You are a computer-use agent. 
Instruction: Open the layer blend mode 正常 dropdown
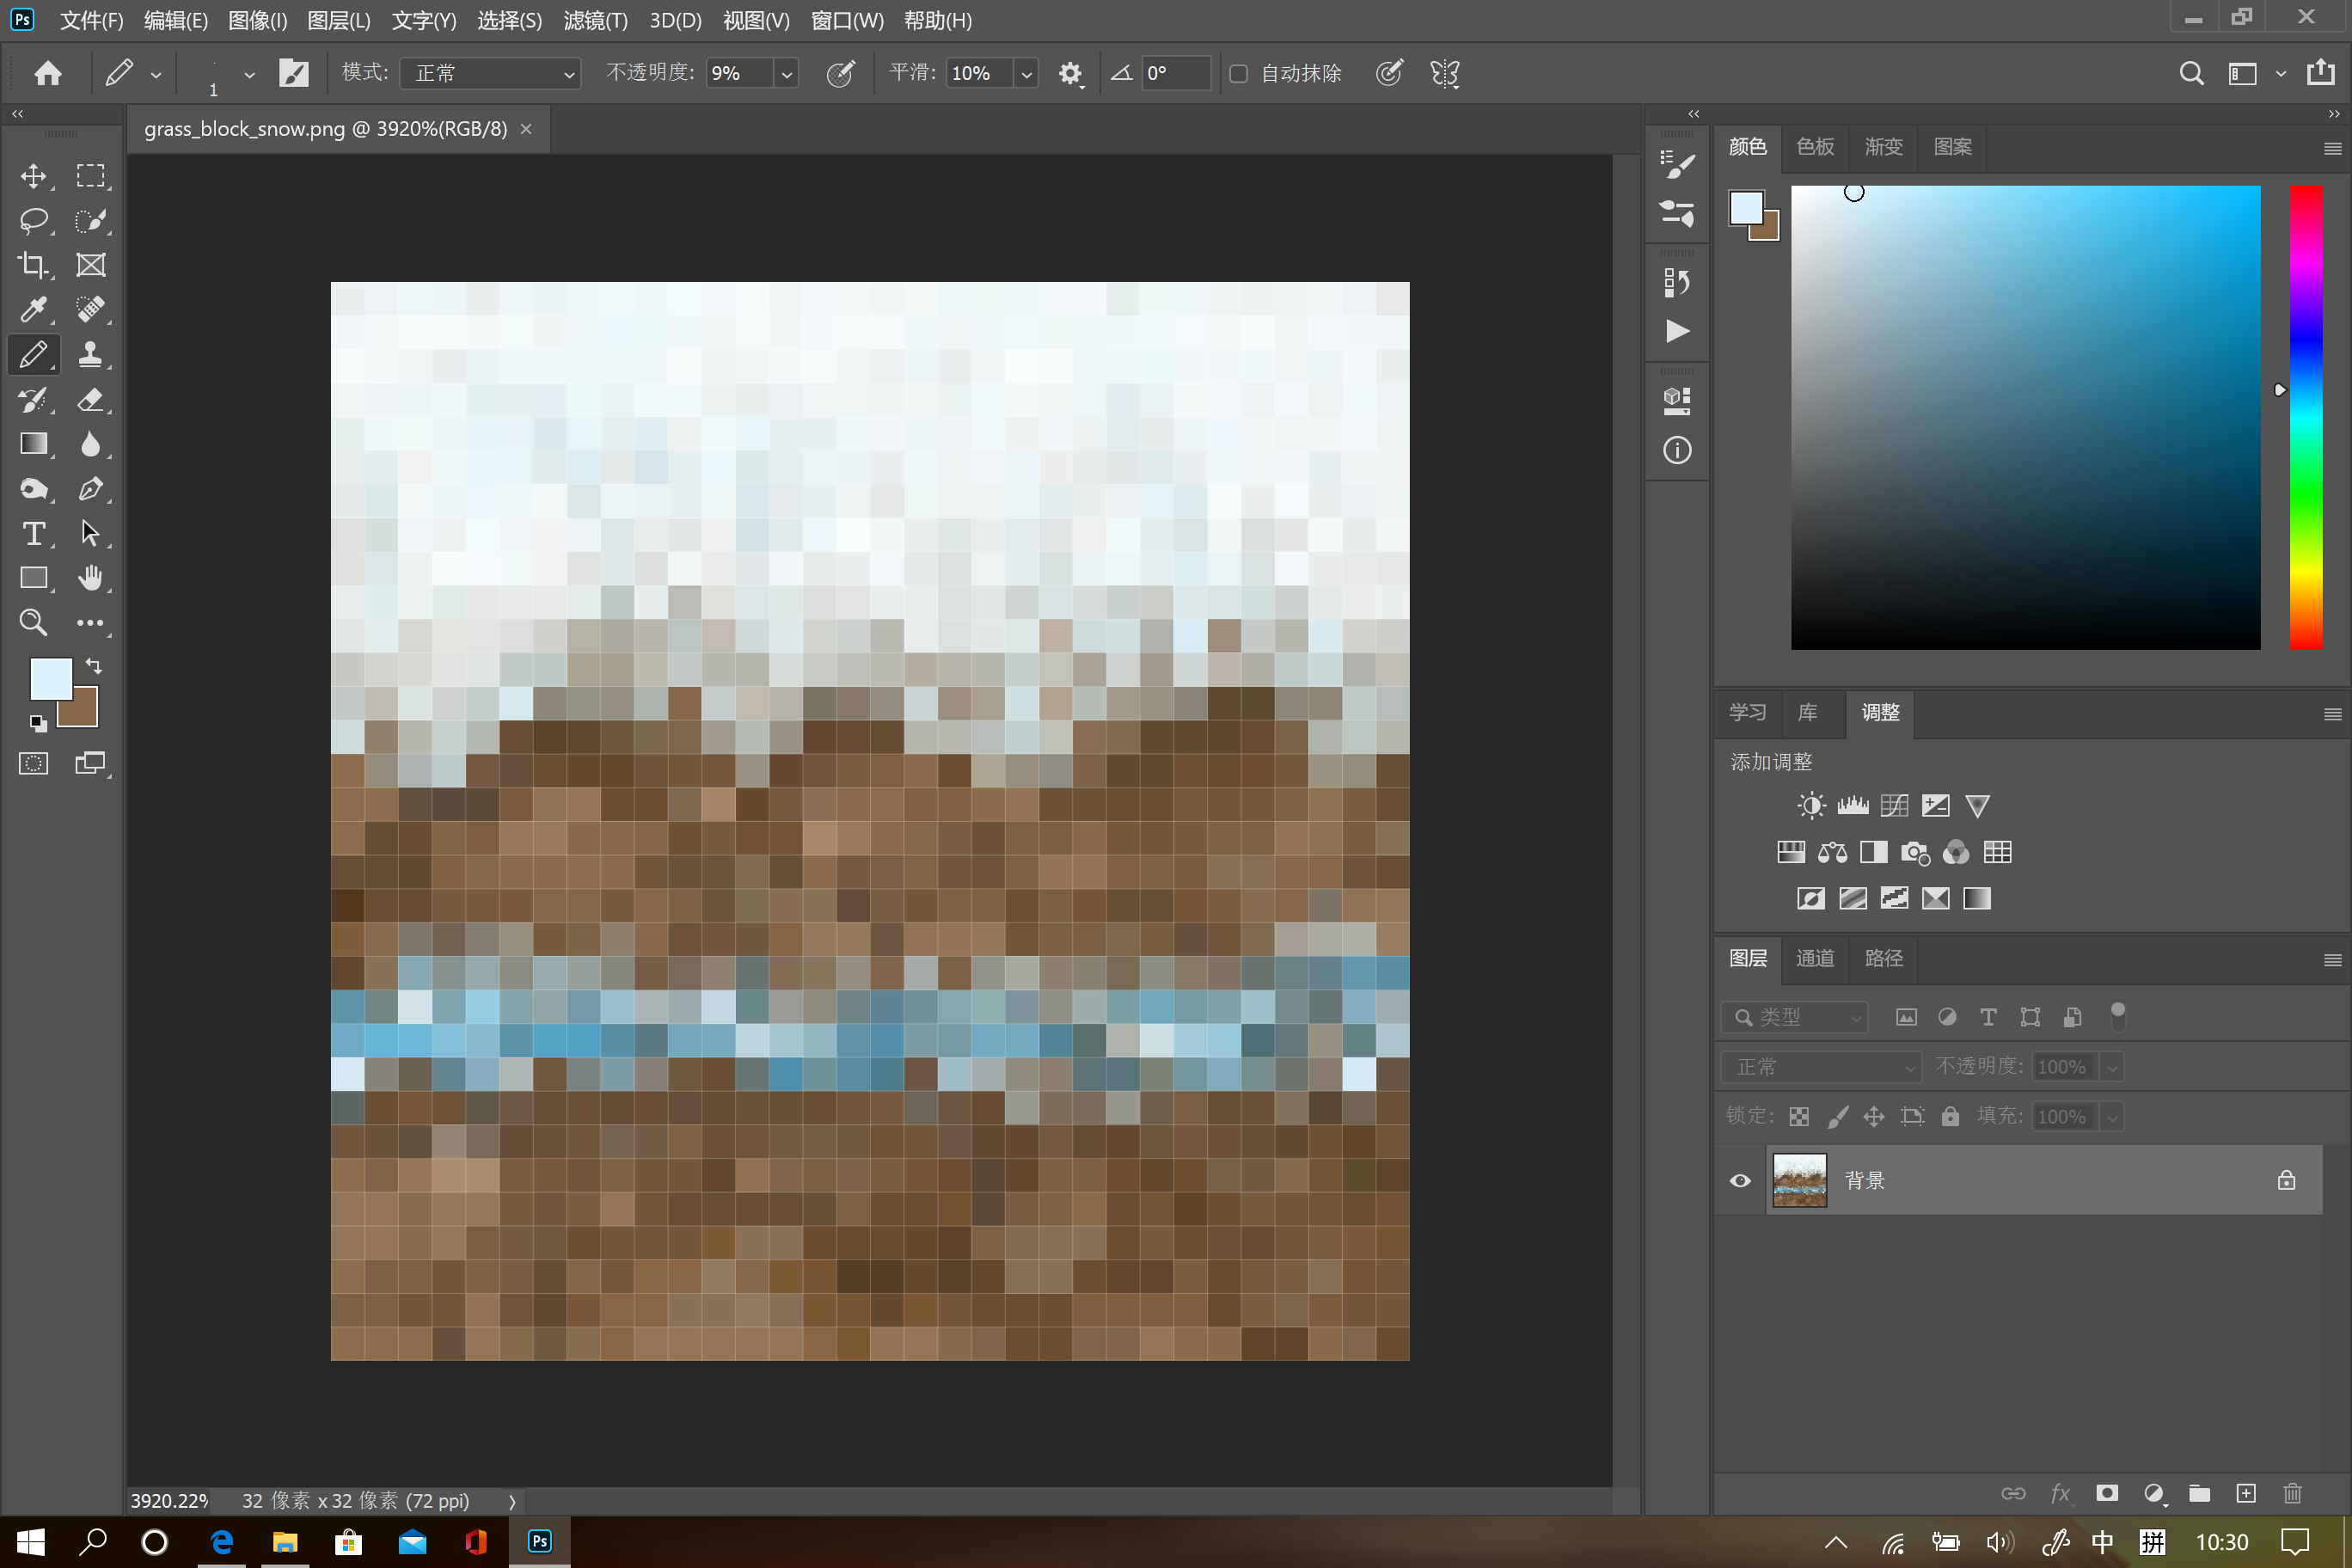pyautogui.click(x=1821, y=1067)
